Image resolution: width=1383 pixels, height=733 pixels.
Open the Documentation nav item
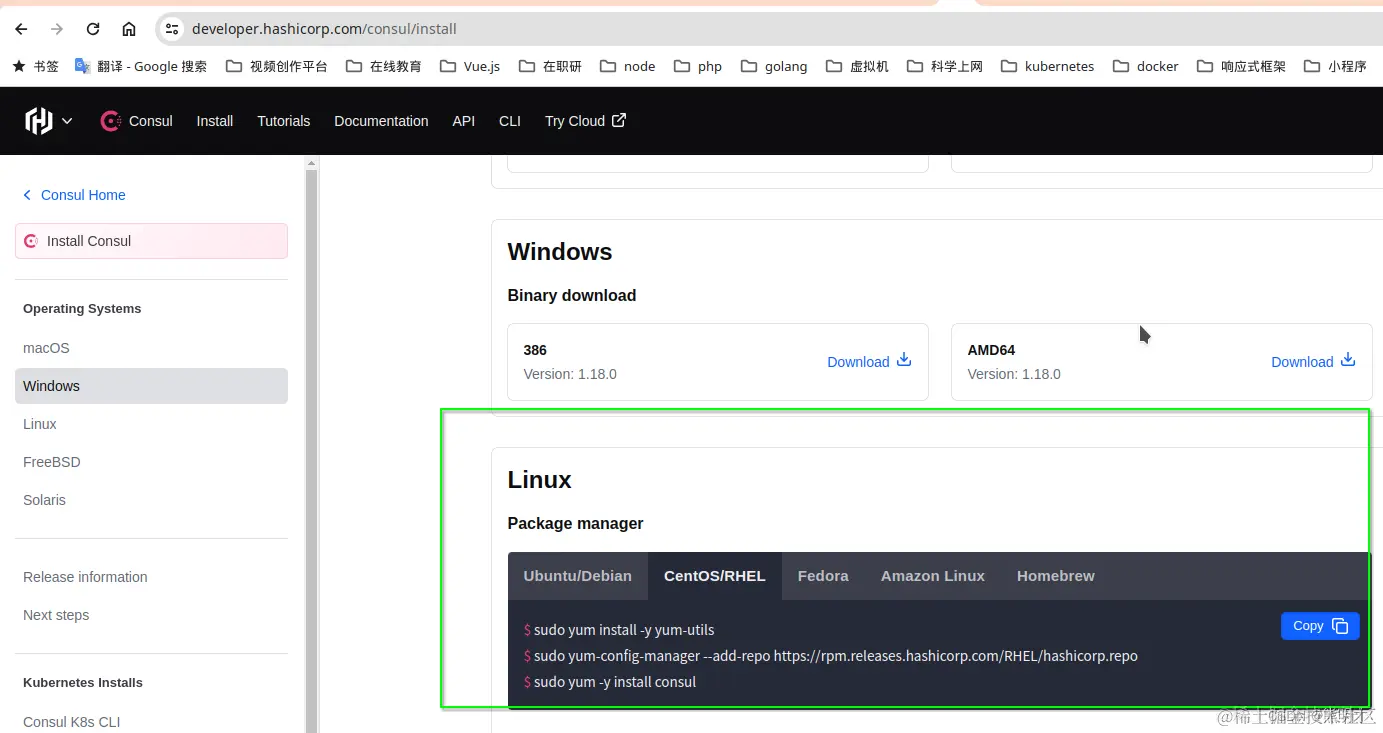[381, 121]
